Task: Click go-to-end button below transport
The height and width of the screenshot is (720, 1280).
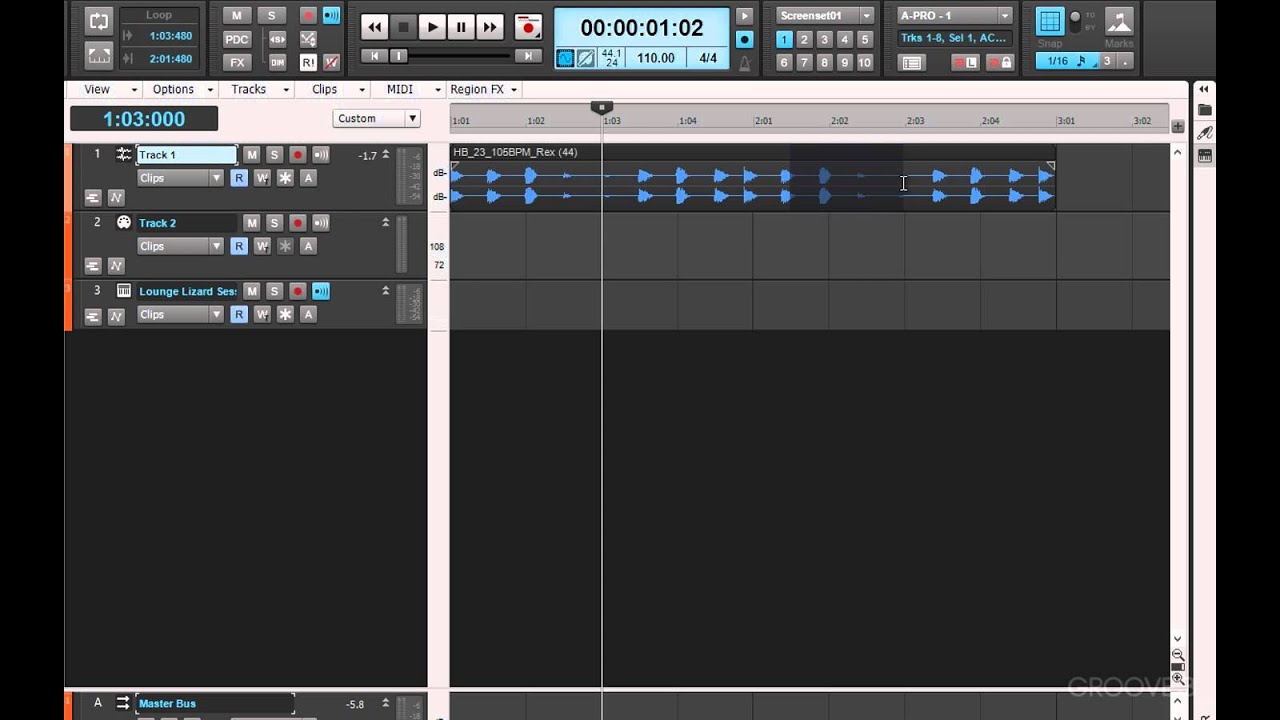Action: point(528,56)
